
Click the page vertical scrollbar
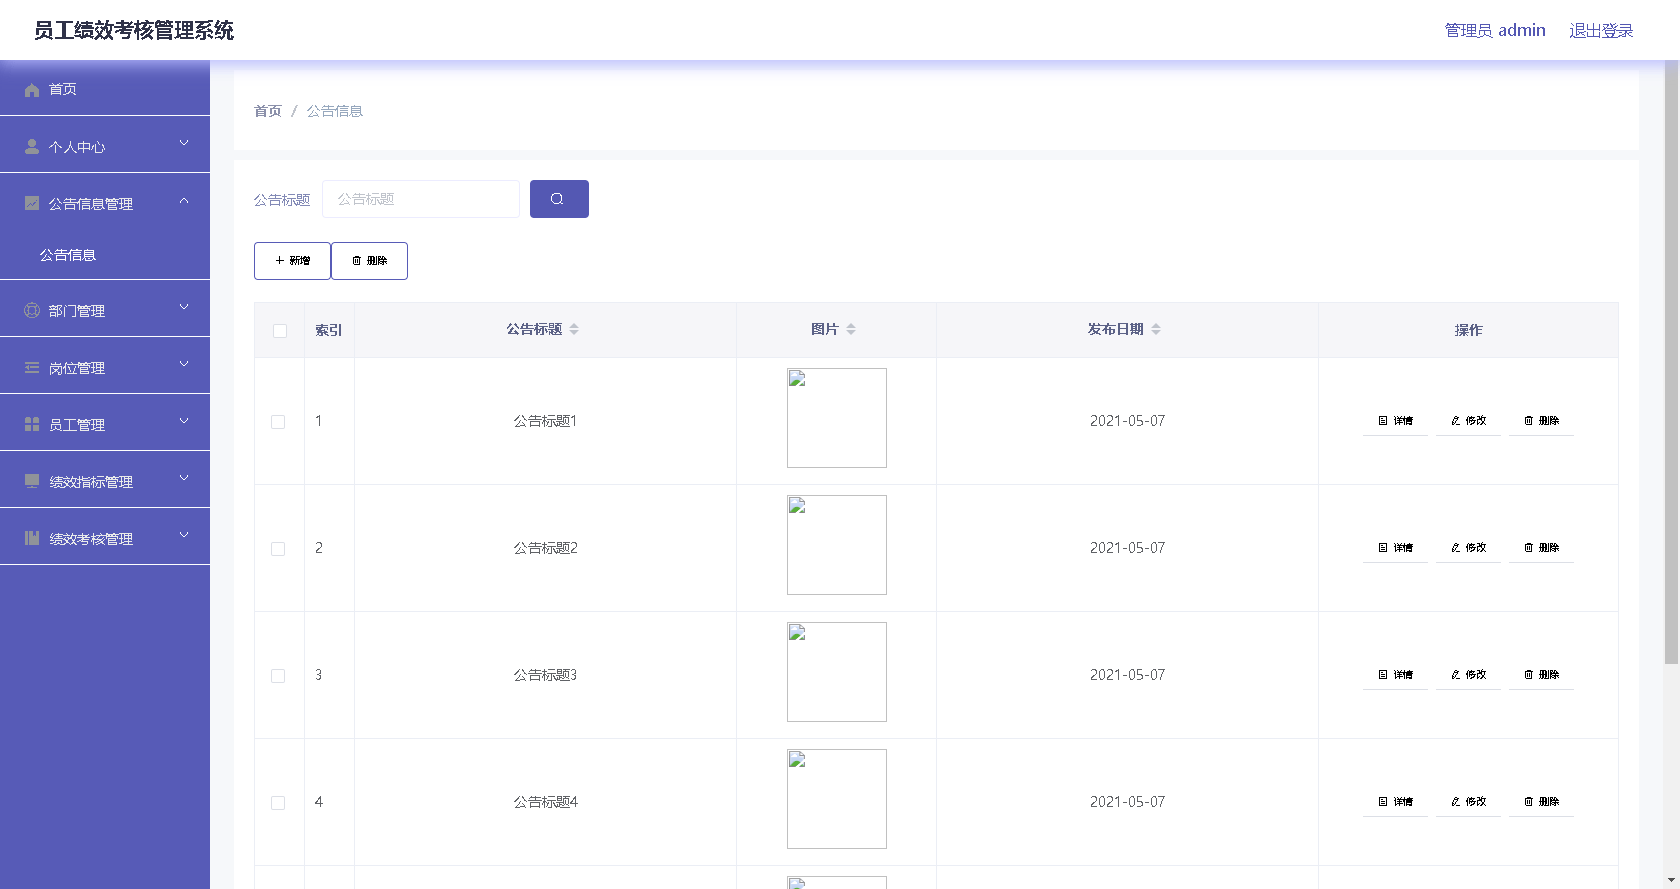coord(1671,362)
